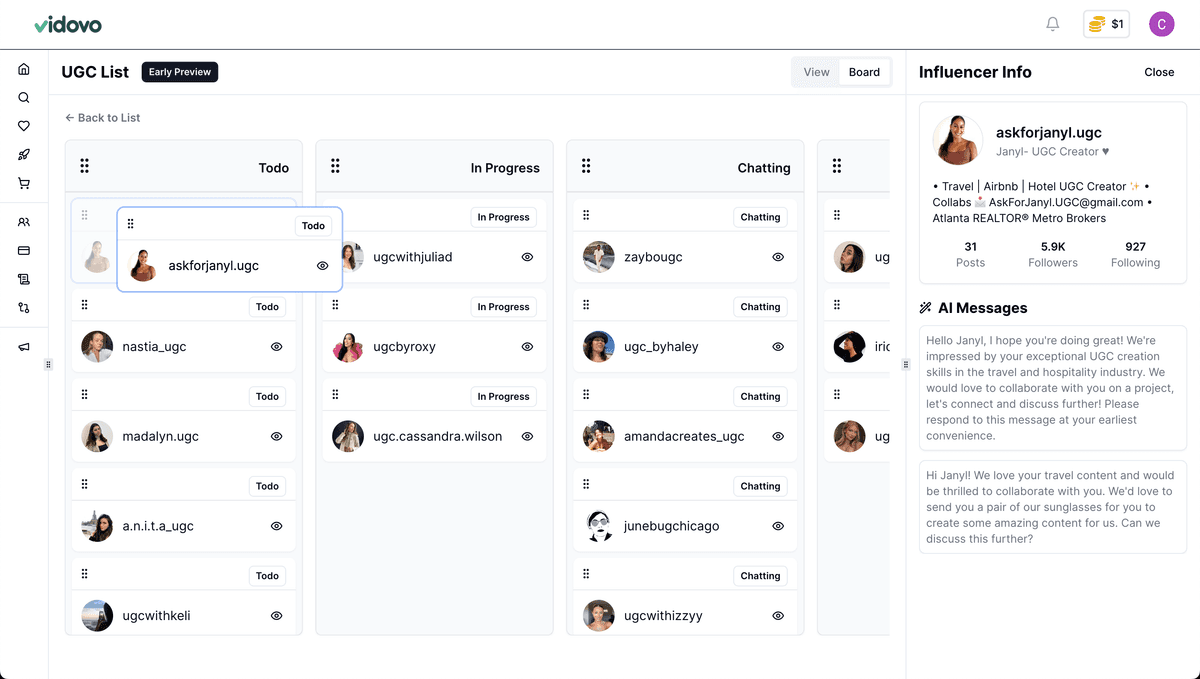Collapse the left sidebar using its handle
Image resolution: width=1200 pixels, height=679 pixels.
pyautogui.click(x=47, y=364)
